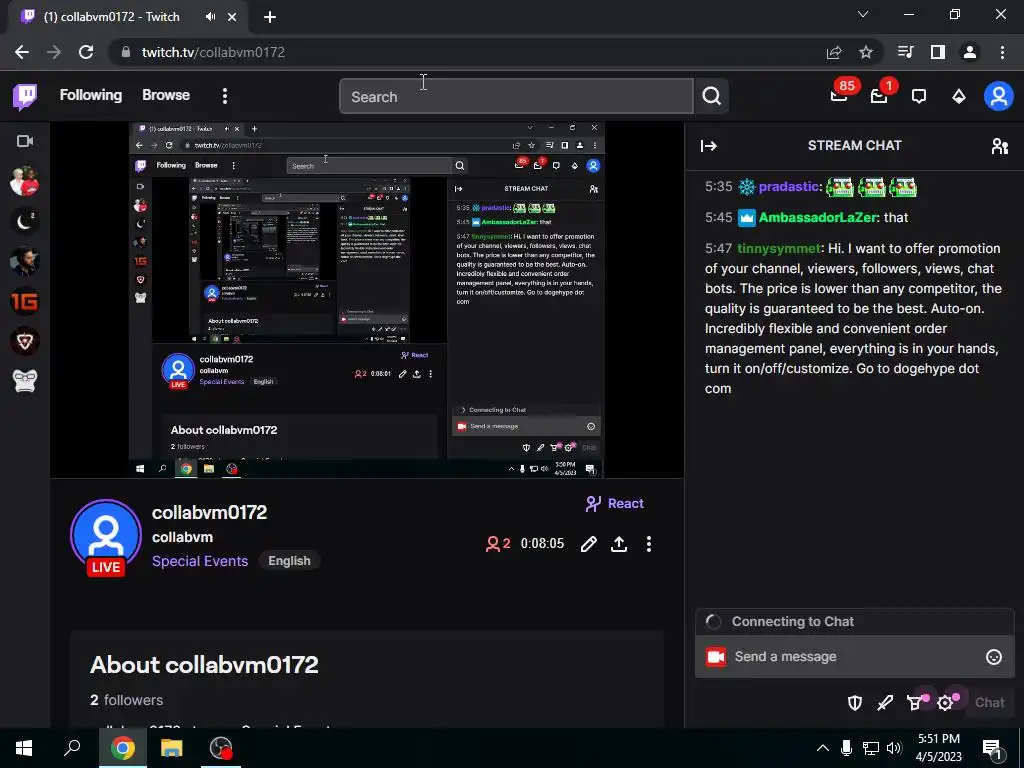Open the browser media control icon
This screenshot has height=768, width=1024.
(905, 52)
